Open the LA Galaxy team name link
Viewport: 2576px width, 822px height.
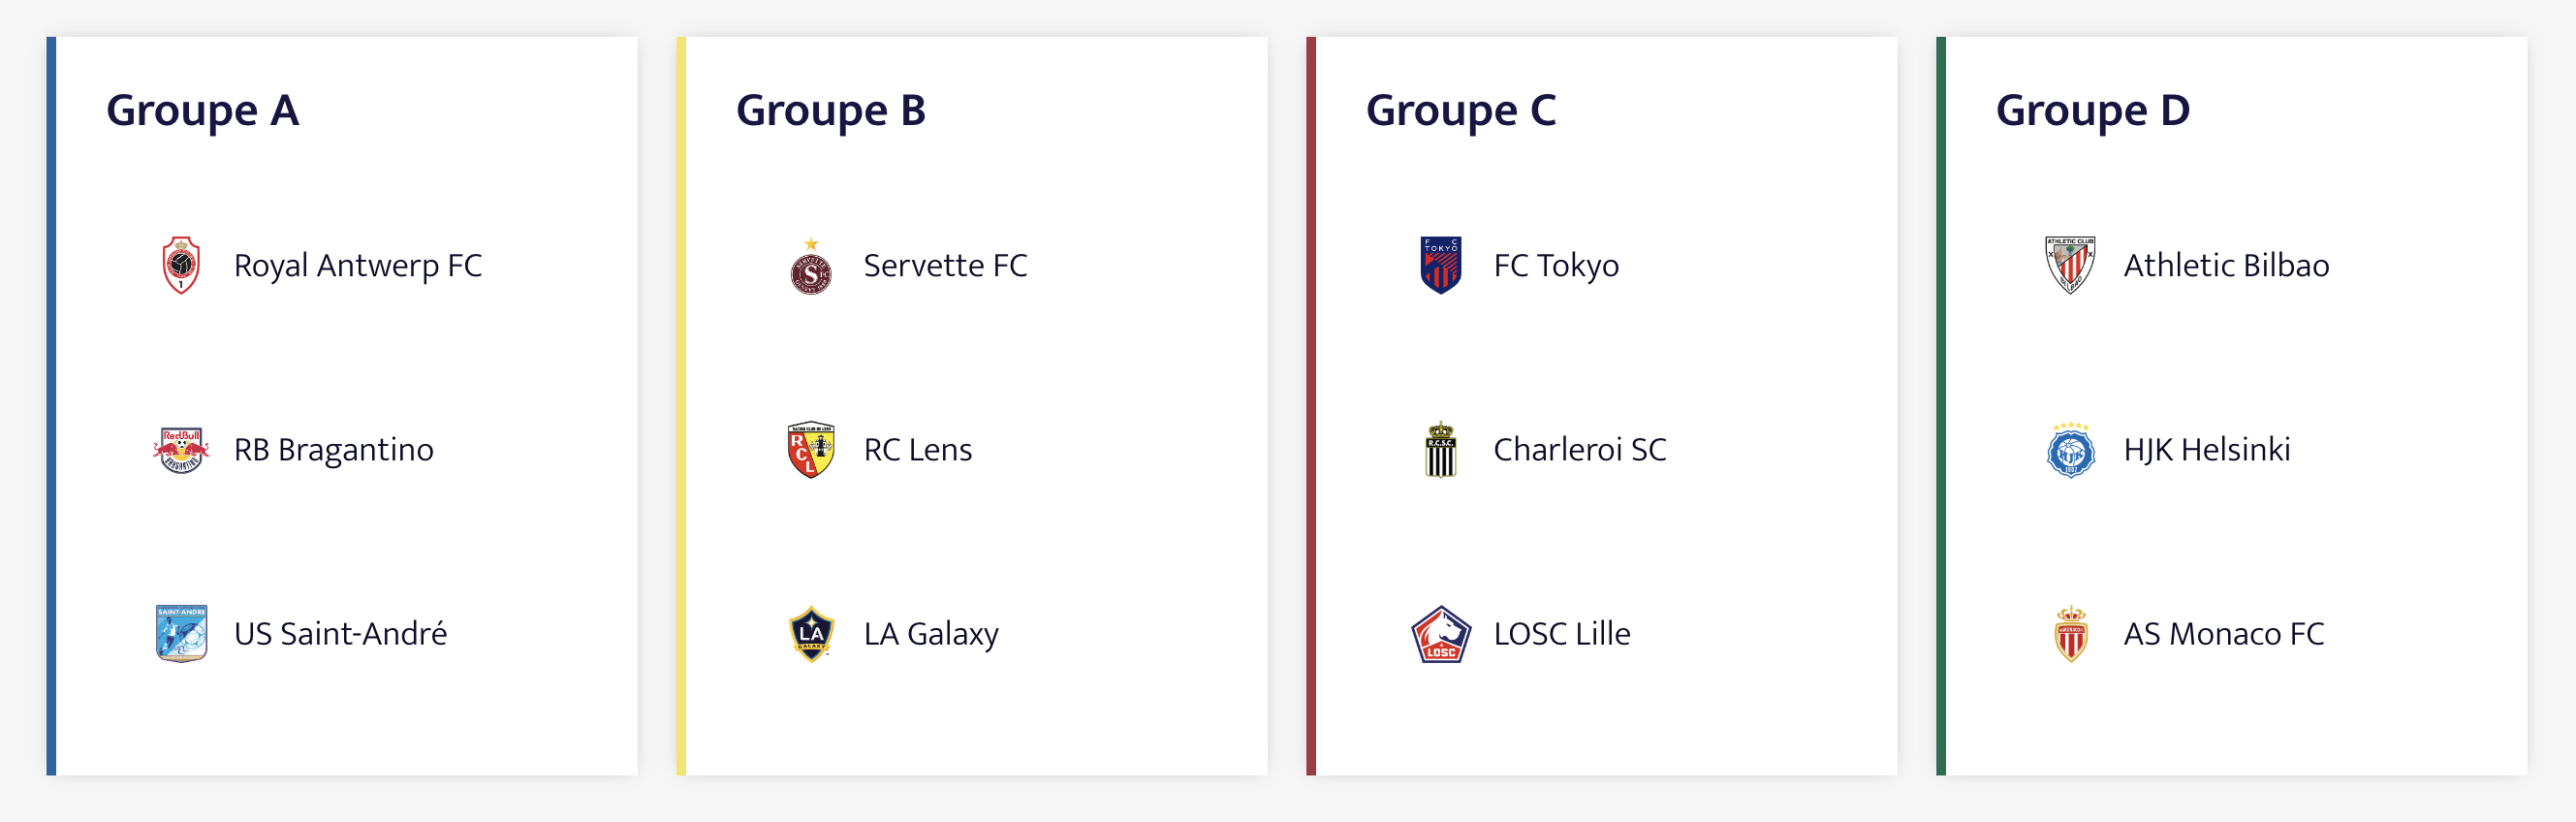pyautogui.click(x=931, y=634)
